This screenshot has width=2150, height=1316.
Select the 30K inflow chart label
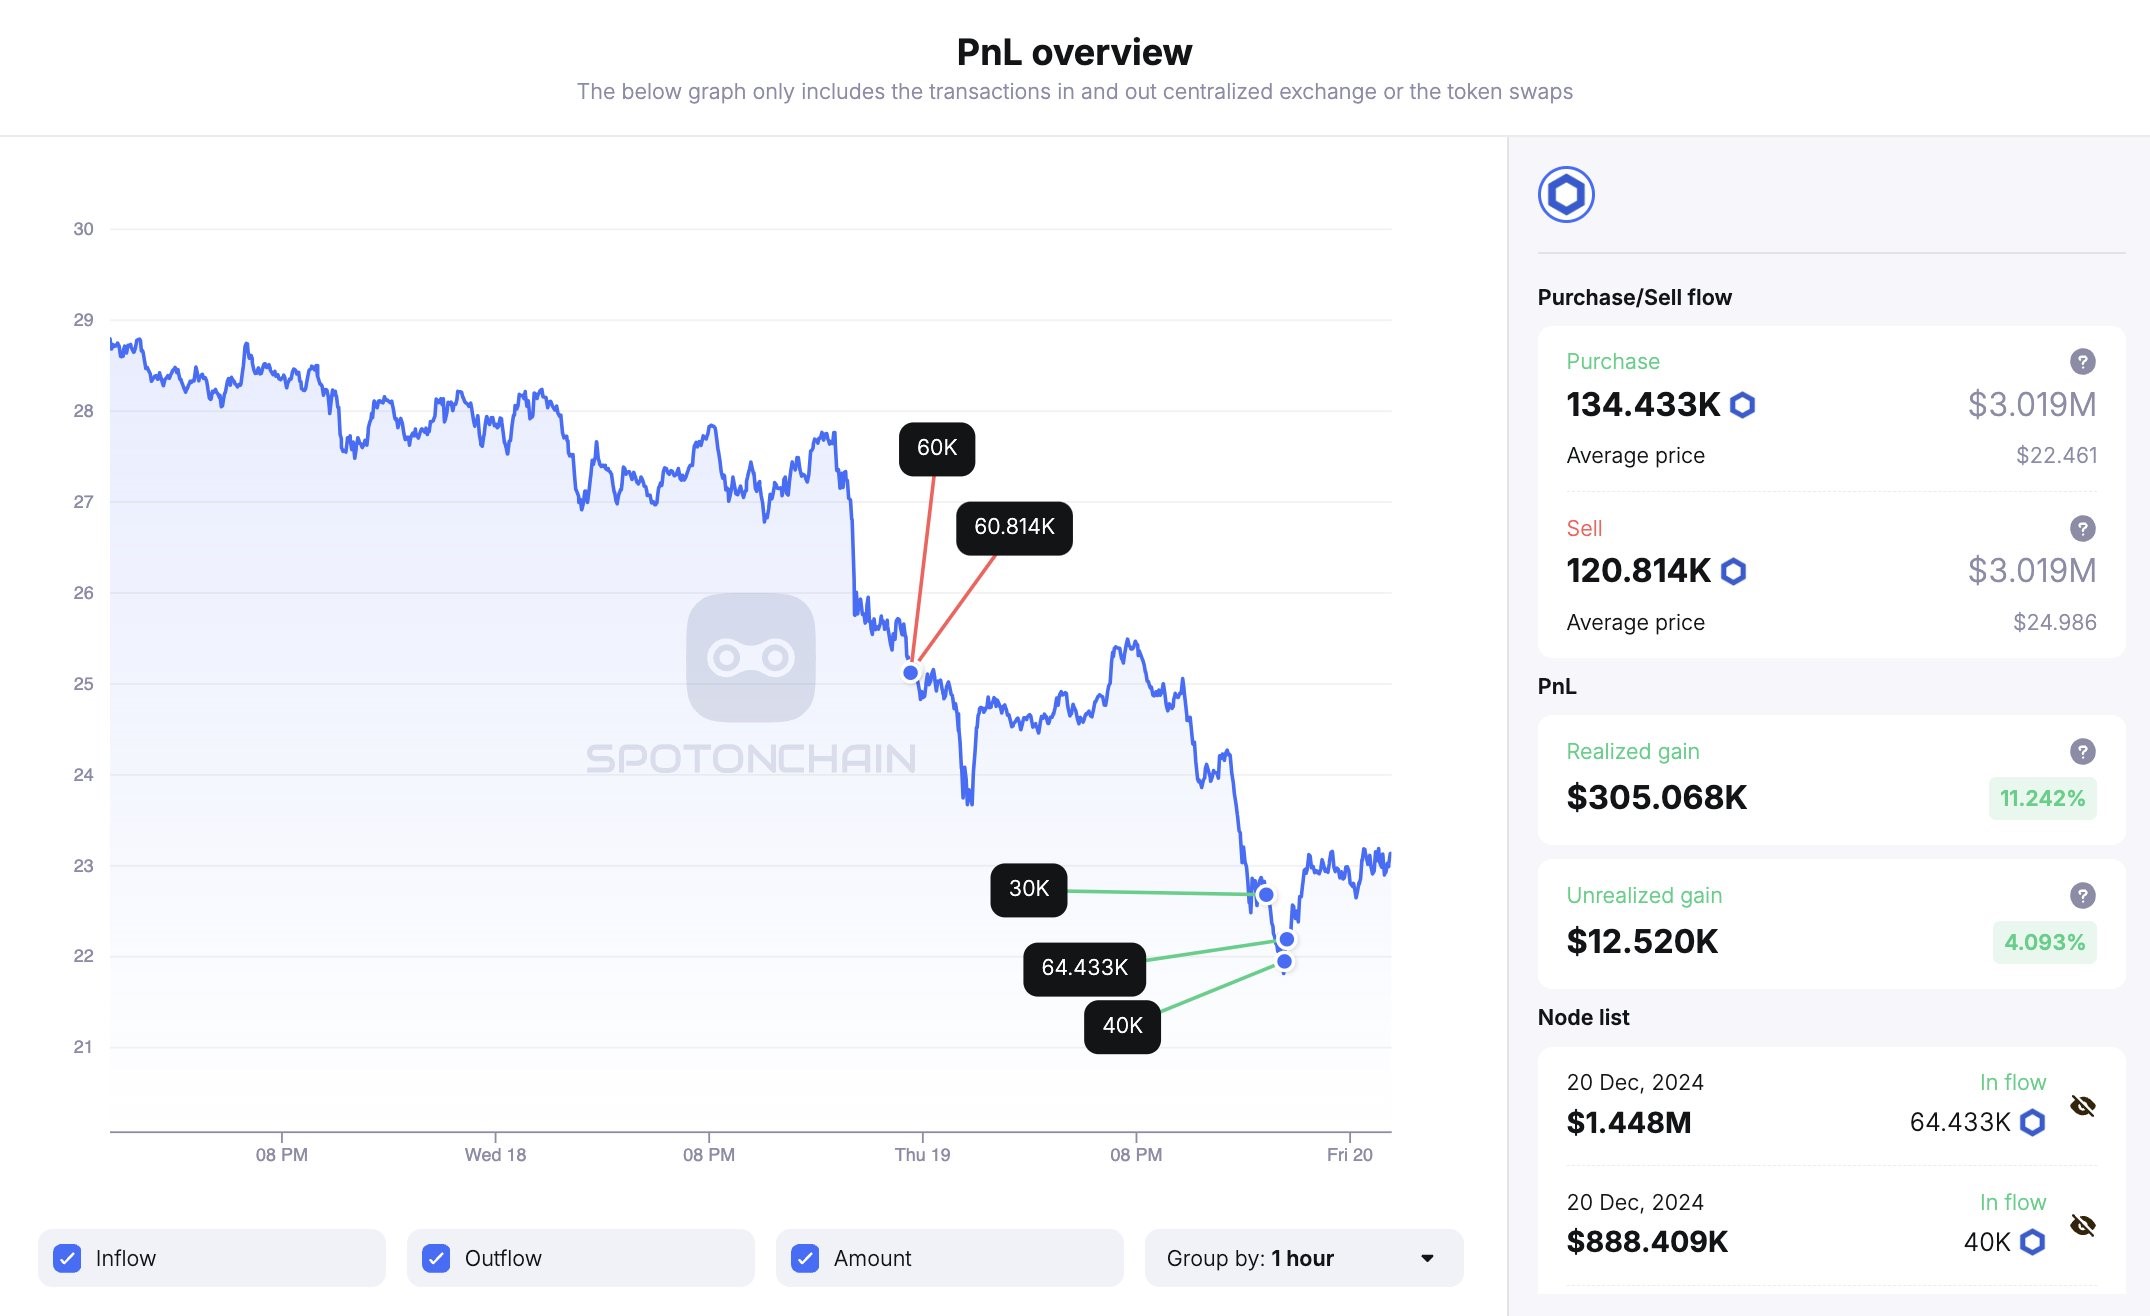[x=1028, y=889]
